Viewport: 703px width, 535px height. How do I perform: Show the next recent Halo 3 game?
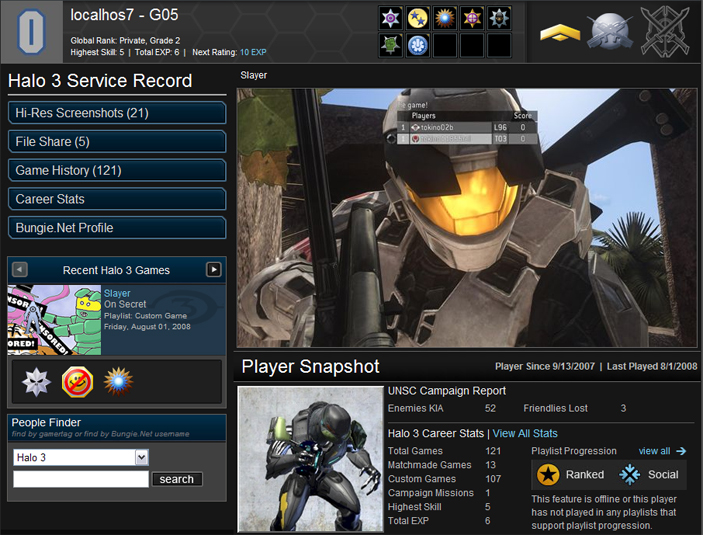pos(213,270)
